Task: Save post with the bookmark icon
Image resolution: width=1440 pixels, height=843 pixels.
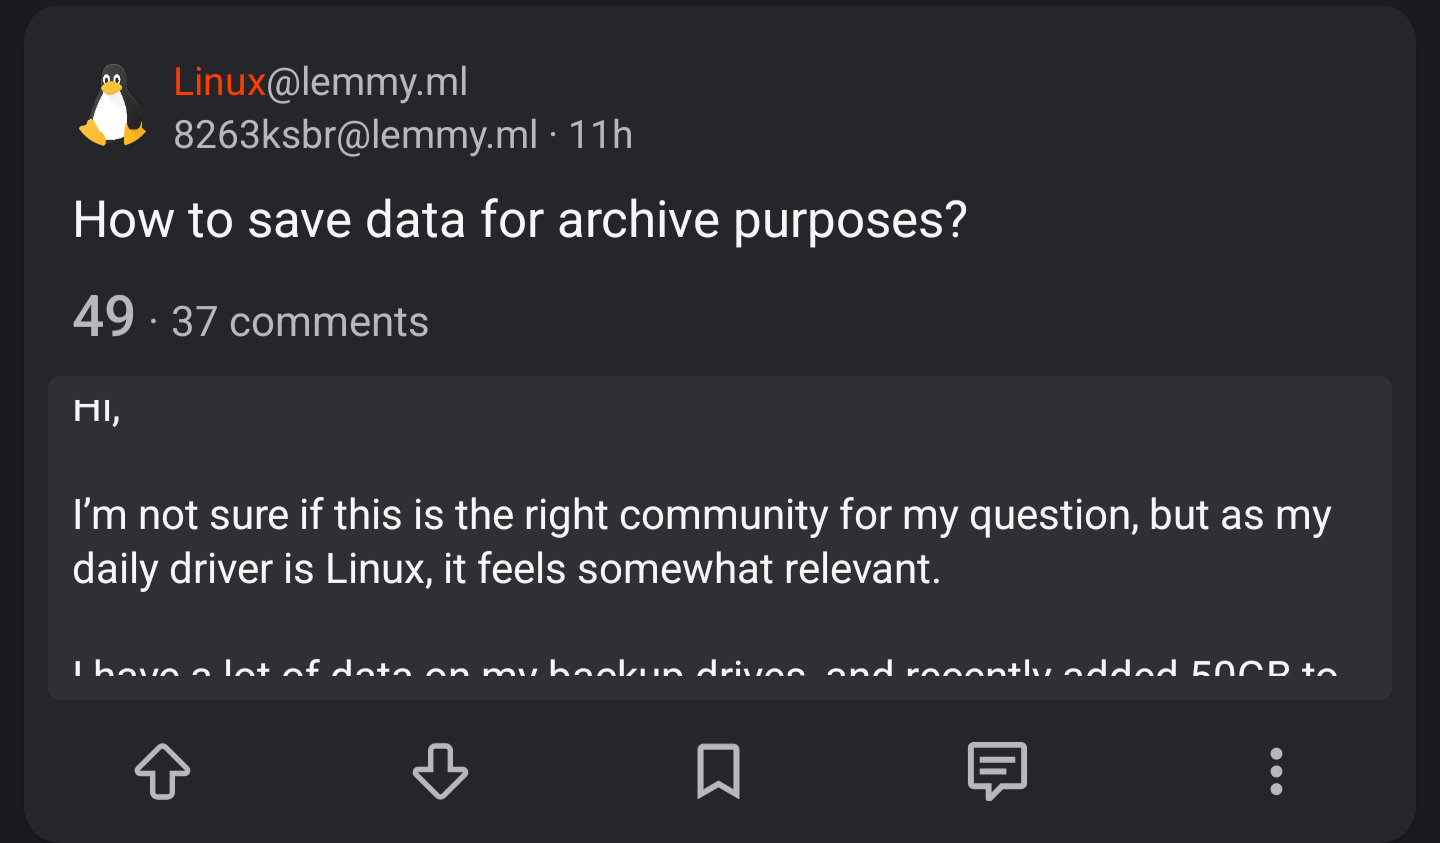Action: (x=718, y=771)
